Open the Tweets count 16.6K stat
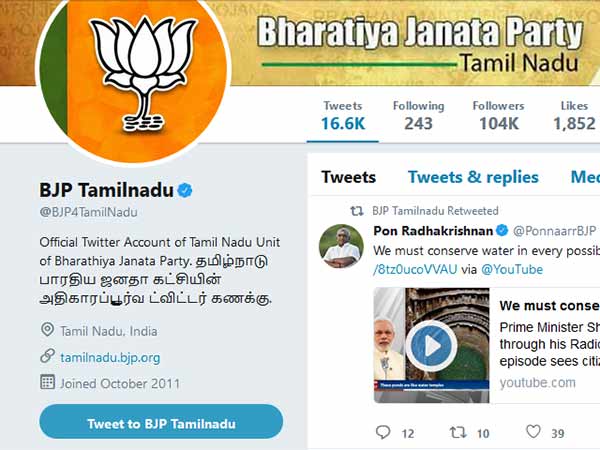600x450 pixels. coord(343,116)
